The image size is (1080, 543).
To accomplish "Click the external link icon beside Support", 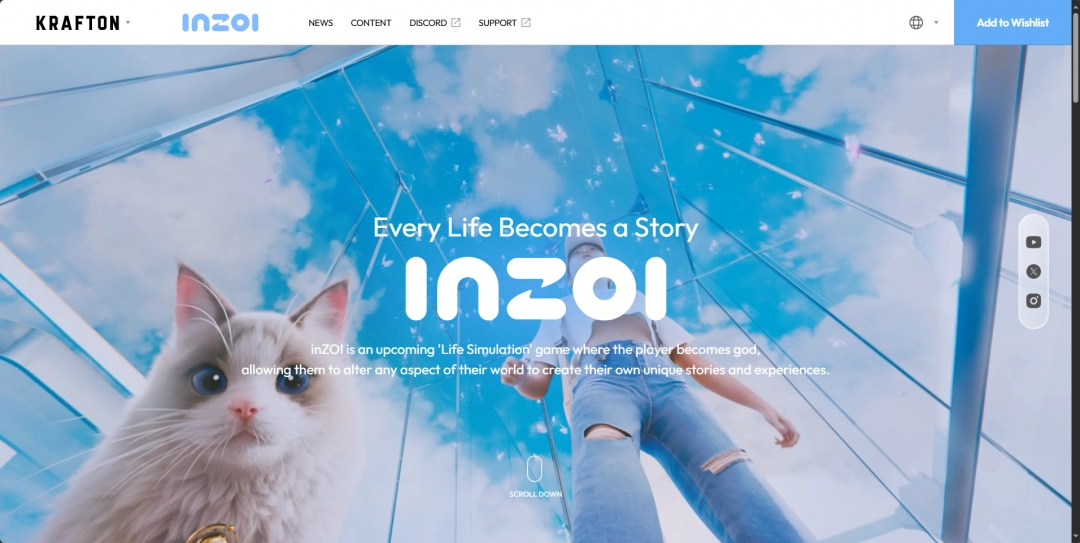I will click(526, 23).
